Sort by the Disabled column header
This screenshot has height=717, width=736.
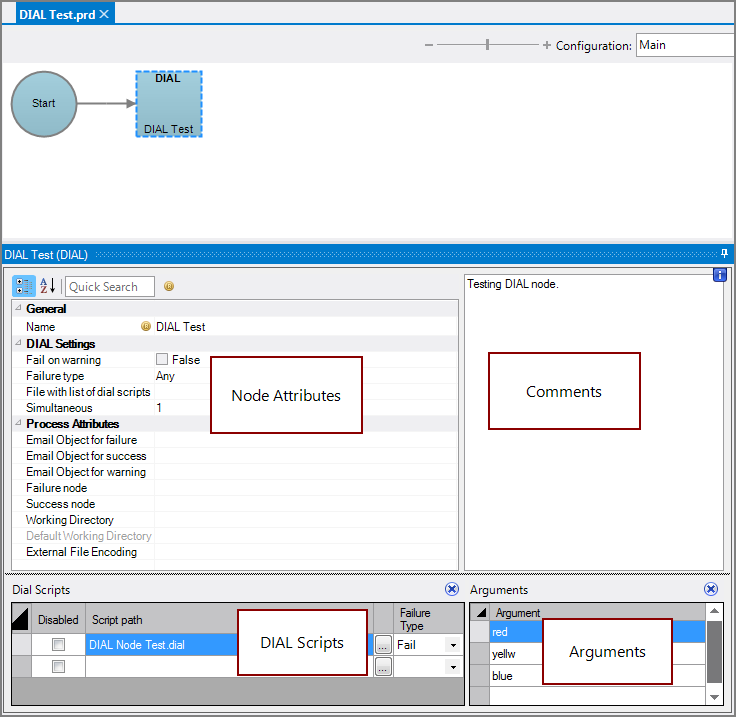coord(58,619)
